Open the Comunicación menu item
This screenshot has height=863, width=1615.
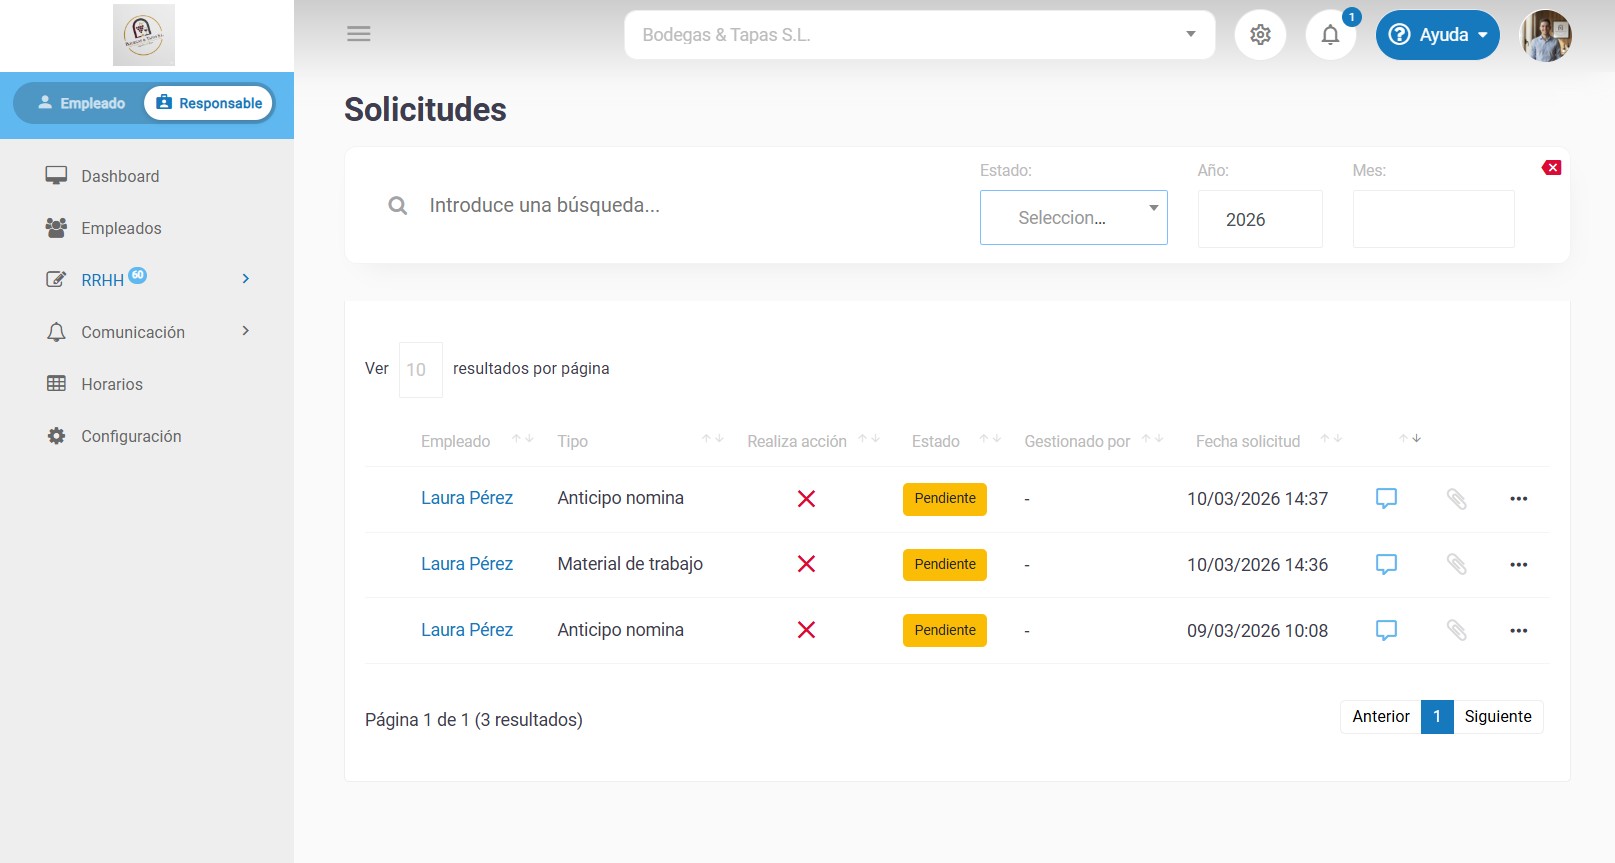pyautogui.click(x=133, y=332)
